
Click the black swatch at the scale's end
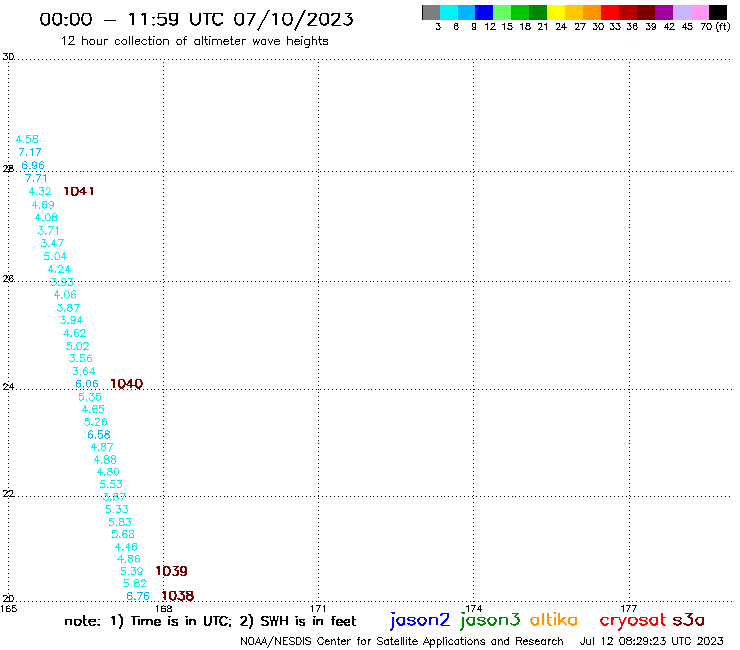tap(717, 12)
